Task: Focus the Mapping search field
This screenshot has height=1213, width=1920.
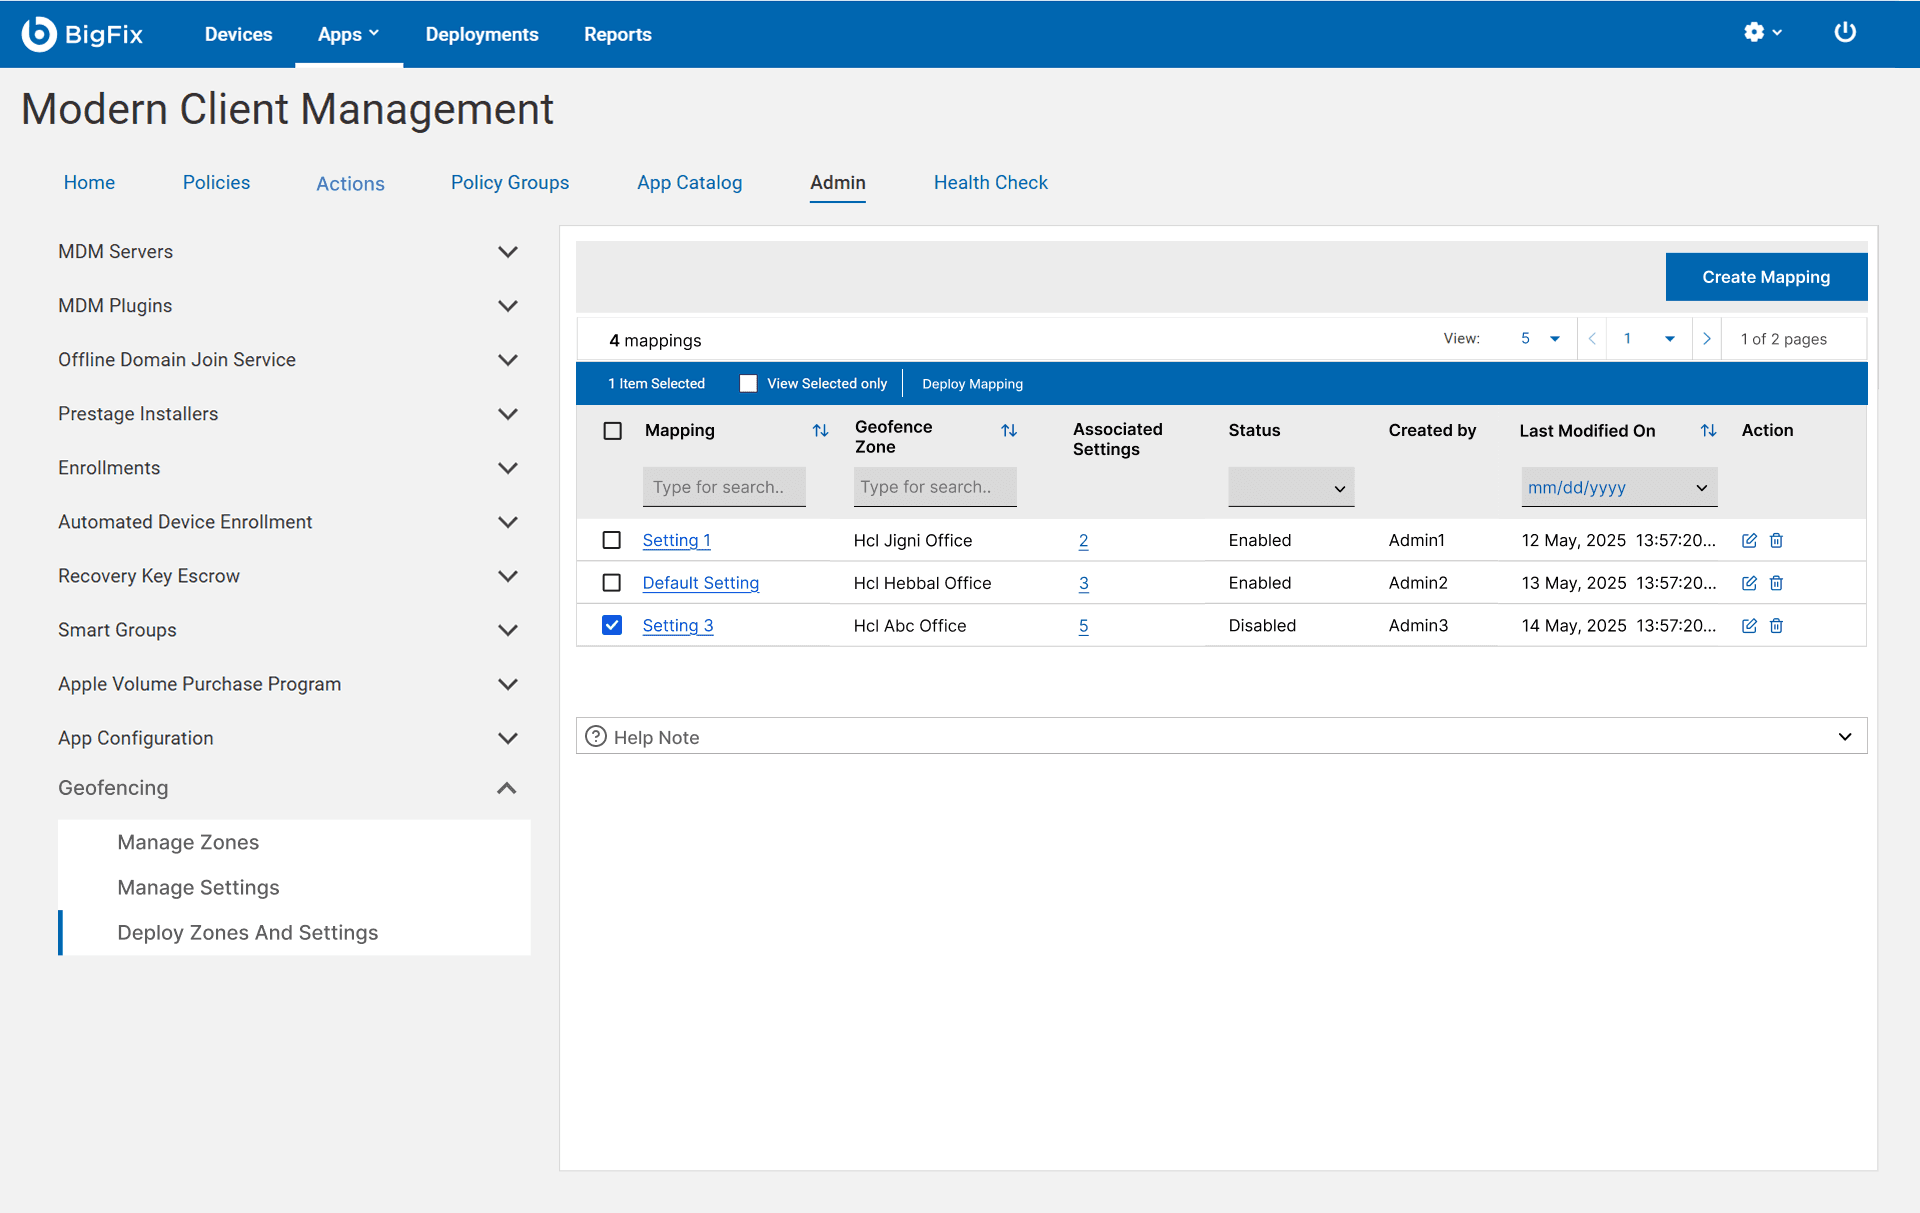Action: pos(724,487)
